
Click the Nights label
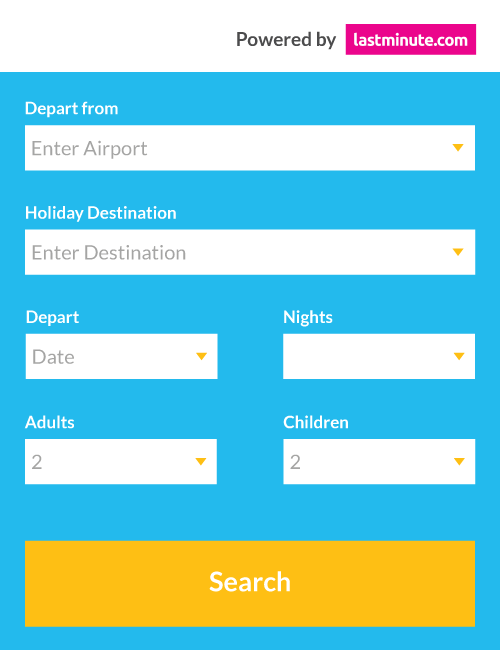(308, 318)
